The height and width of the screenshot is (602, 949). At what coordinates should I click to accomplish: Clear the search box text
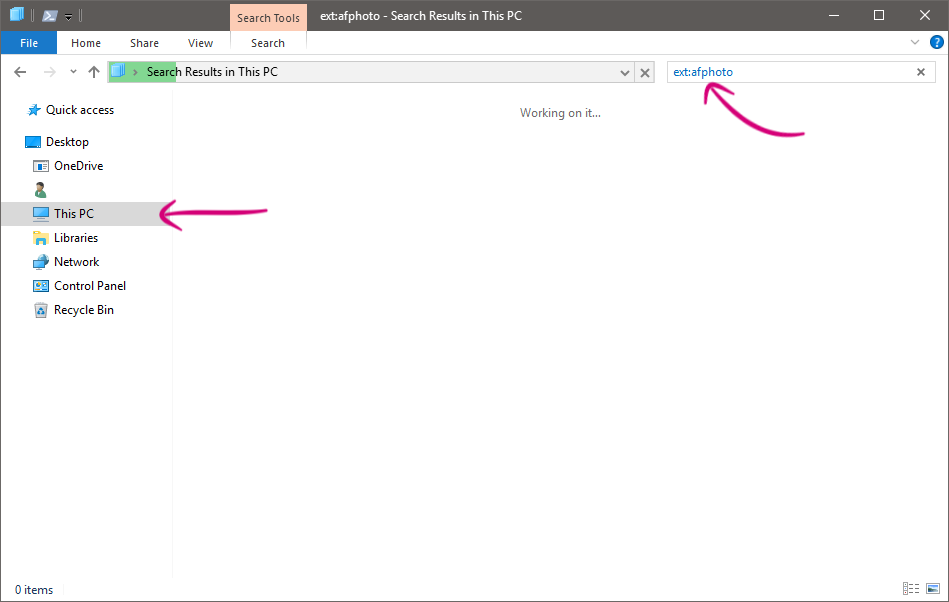[x=921, y=72]
